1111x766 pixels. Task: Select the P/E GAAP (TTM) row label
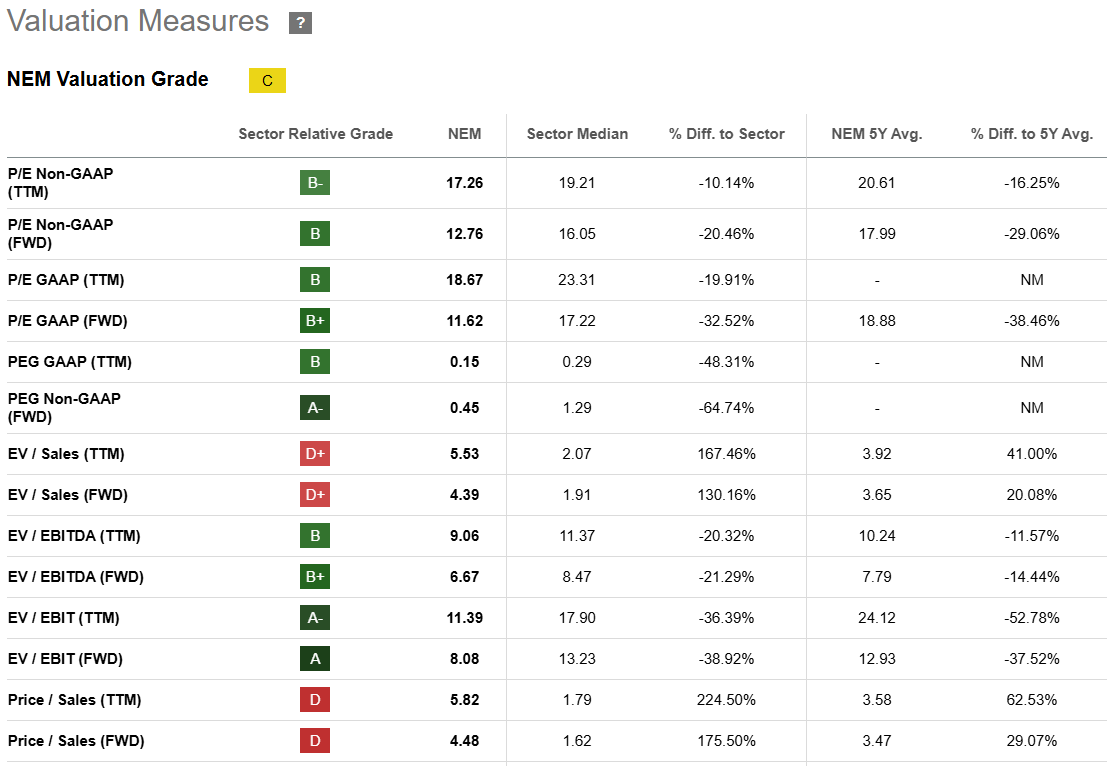click(x=66, y=280)
